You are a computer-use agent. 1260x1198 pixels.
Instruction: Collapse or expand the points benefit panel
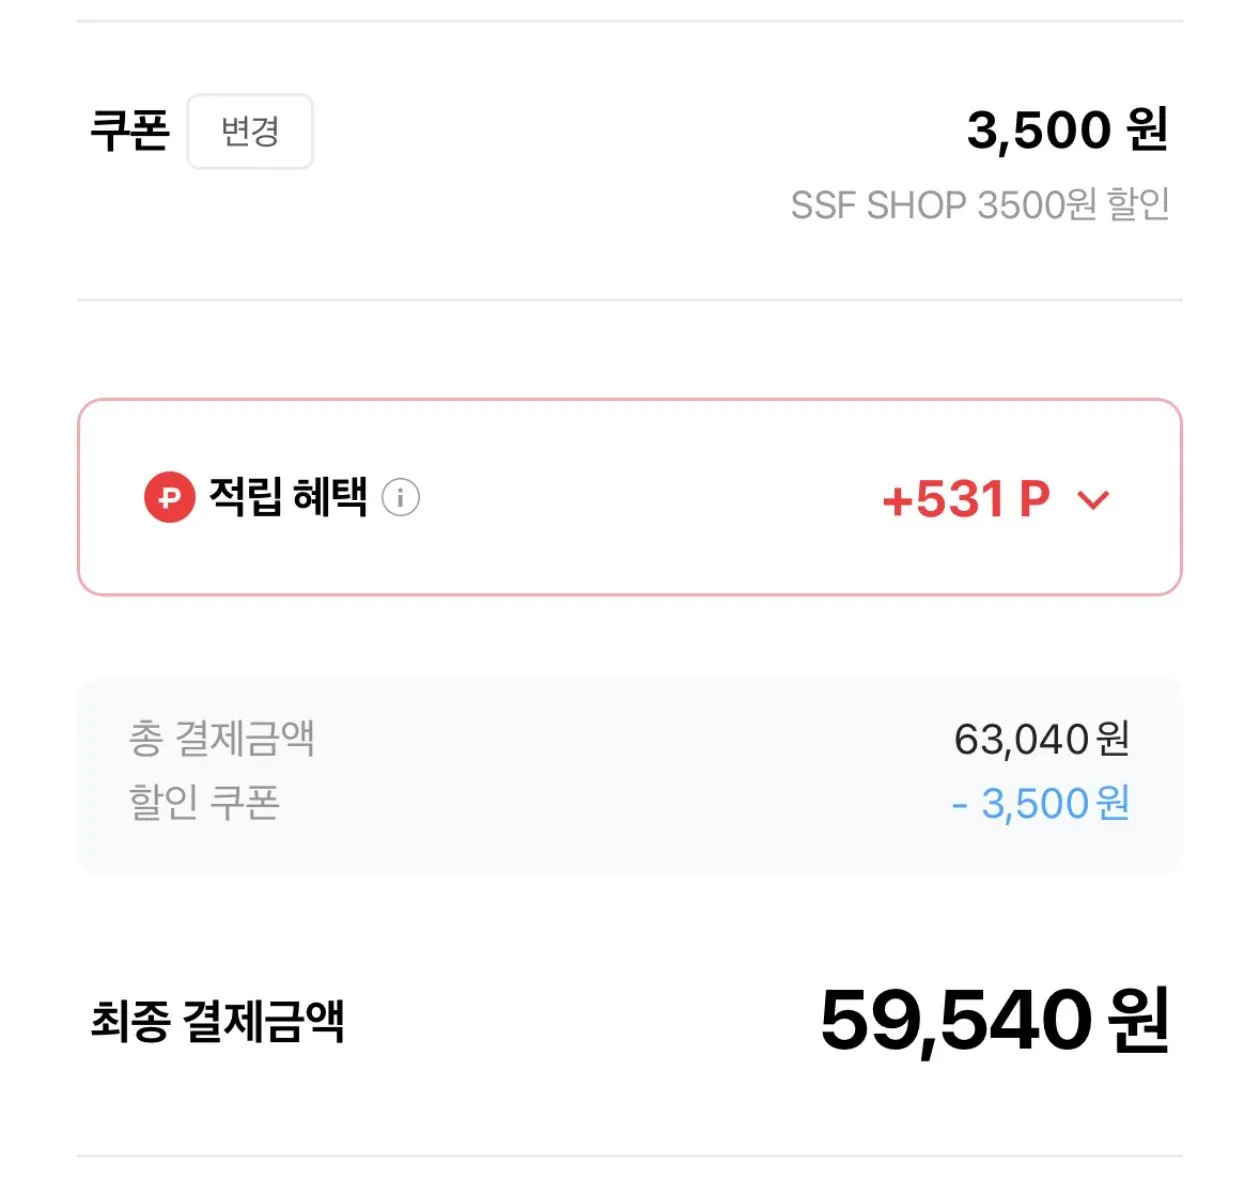click(1095, 501)
